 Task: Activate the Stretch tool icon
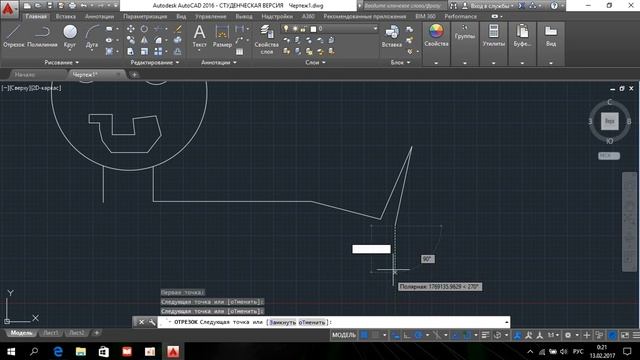pos(131,51)
